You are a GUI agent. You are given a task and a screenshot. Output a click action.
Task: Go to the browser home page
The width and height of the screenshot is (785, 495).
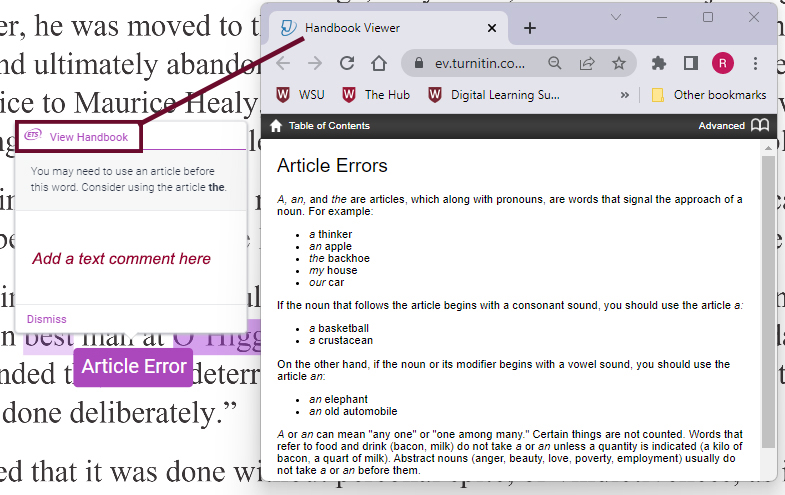pos(378,63)
